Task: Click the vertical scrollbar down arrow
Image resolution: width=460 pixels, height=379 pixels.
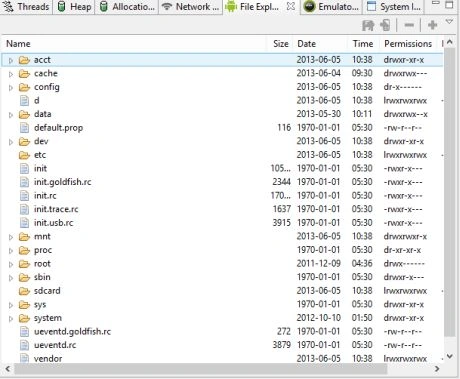Action: click(449, 356)
